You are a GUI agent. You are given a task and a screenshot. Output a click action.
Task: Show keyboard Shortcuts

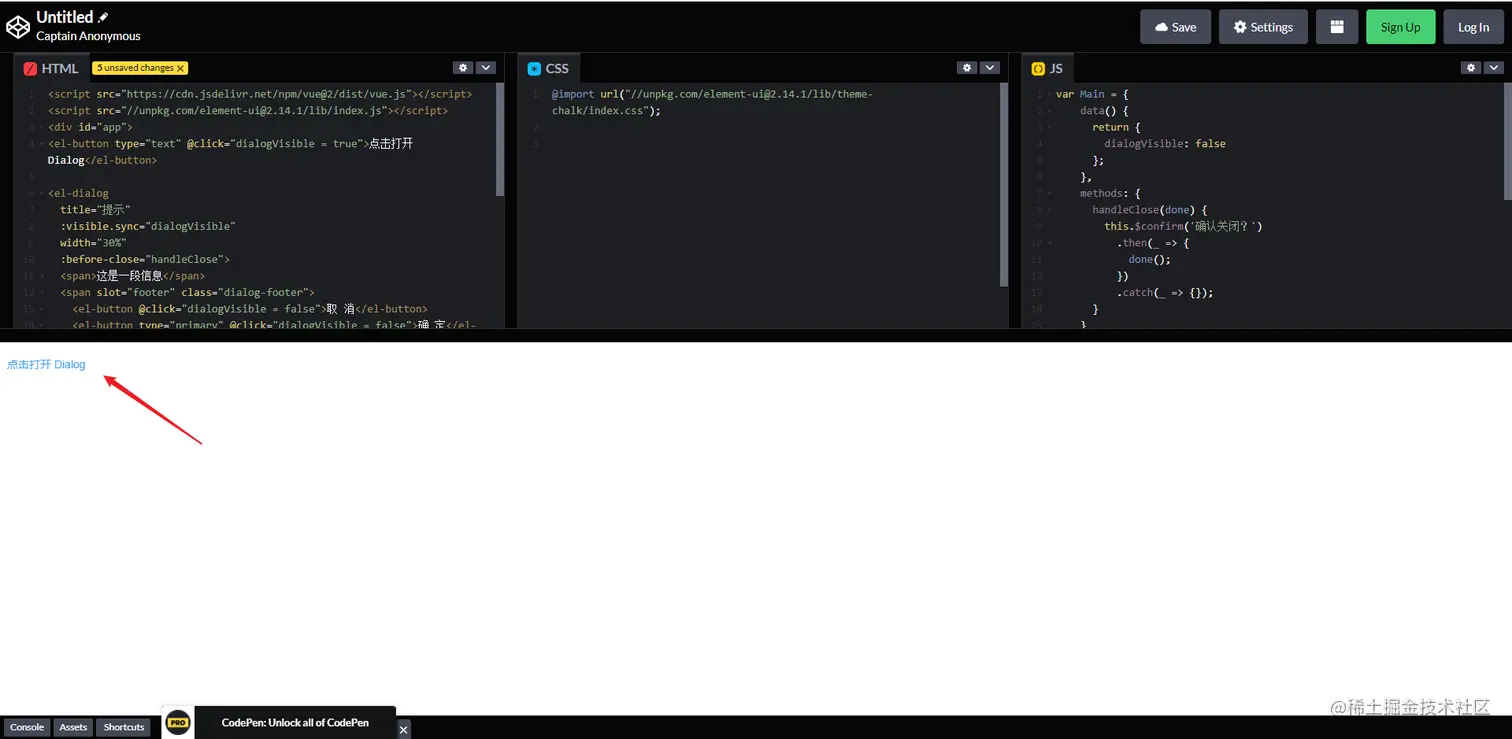124,727
